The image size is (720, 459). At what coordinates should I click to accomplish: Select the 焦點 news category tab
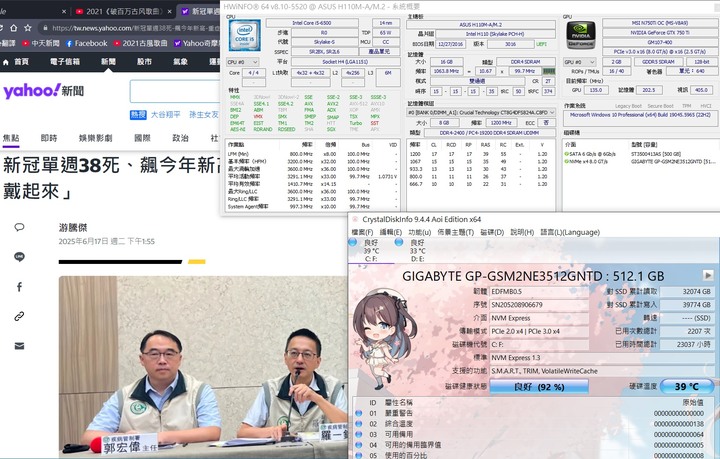click(x=11, y=138)
